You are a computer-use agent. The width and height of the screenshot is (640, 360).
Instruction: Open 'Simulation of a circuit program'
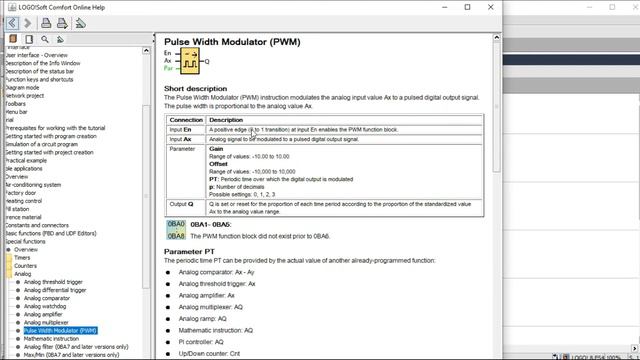pos(41,144)
